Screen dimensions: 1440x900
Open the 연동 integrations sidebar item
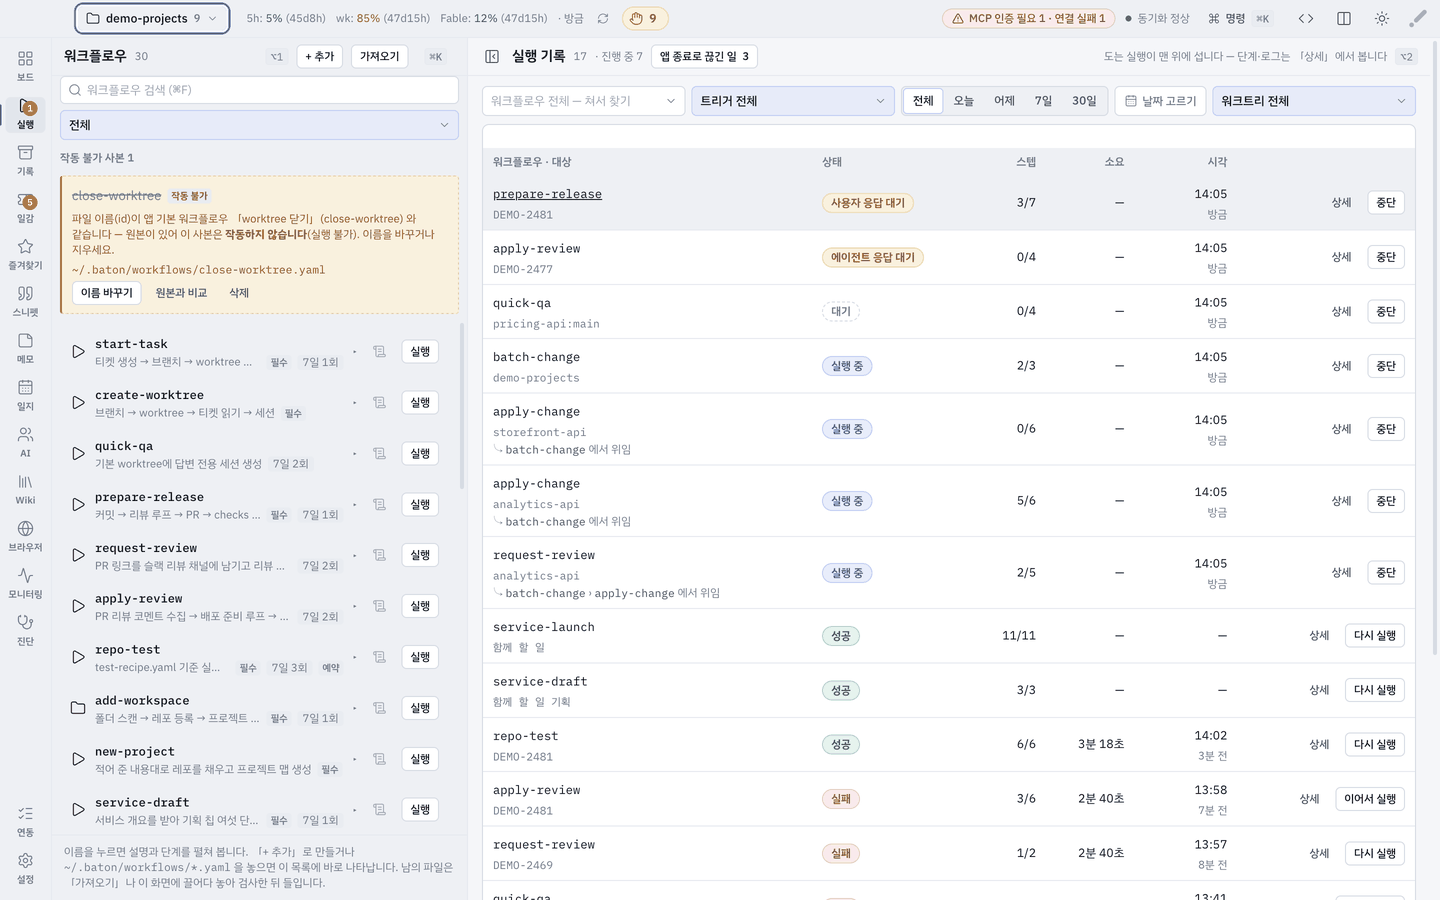coord(25,821)
